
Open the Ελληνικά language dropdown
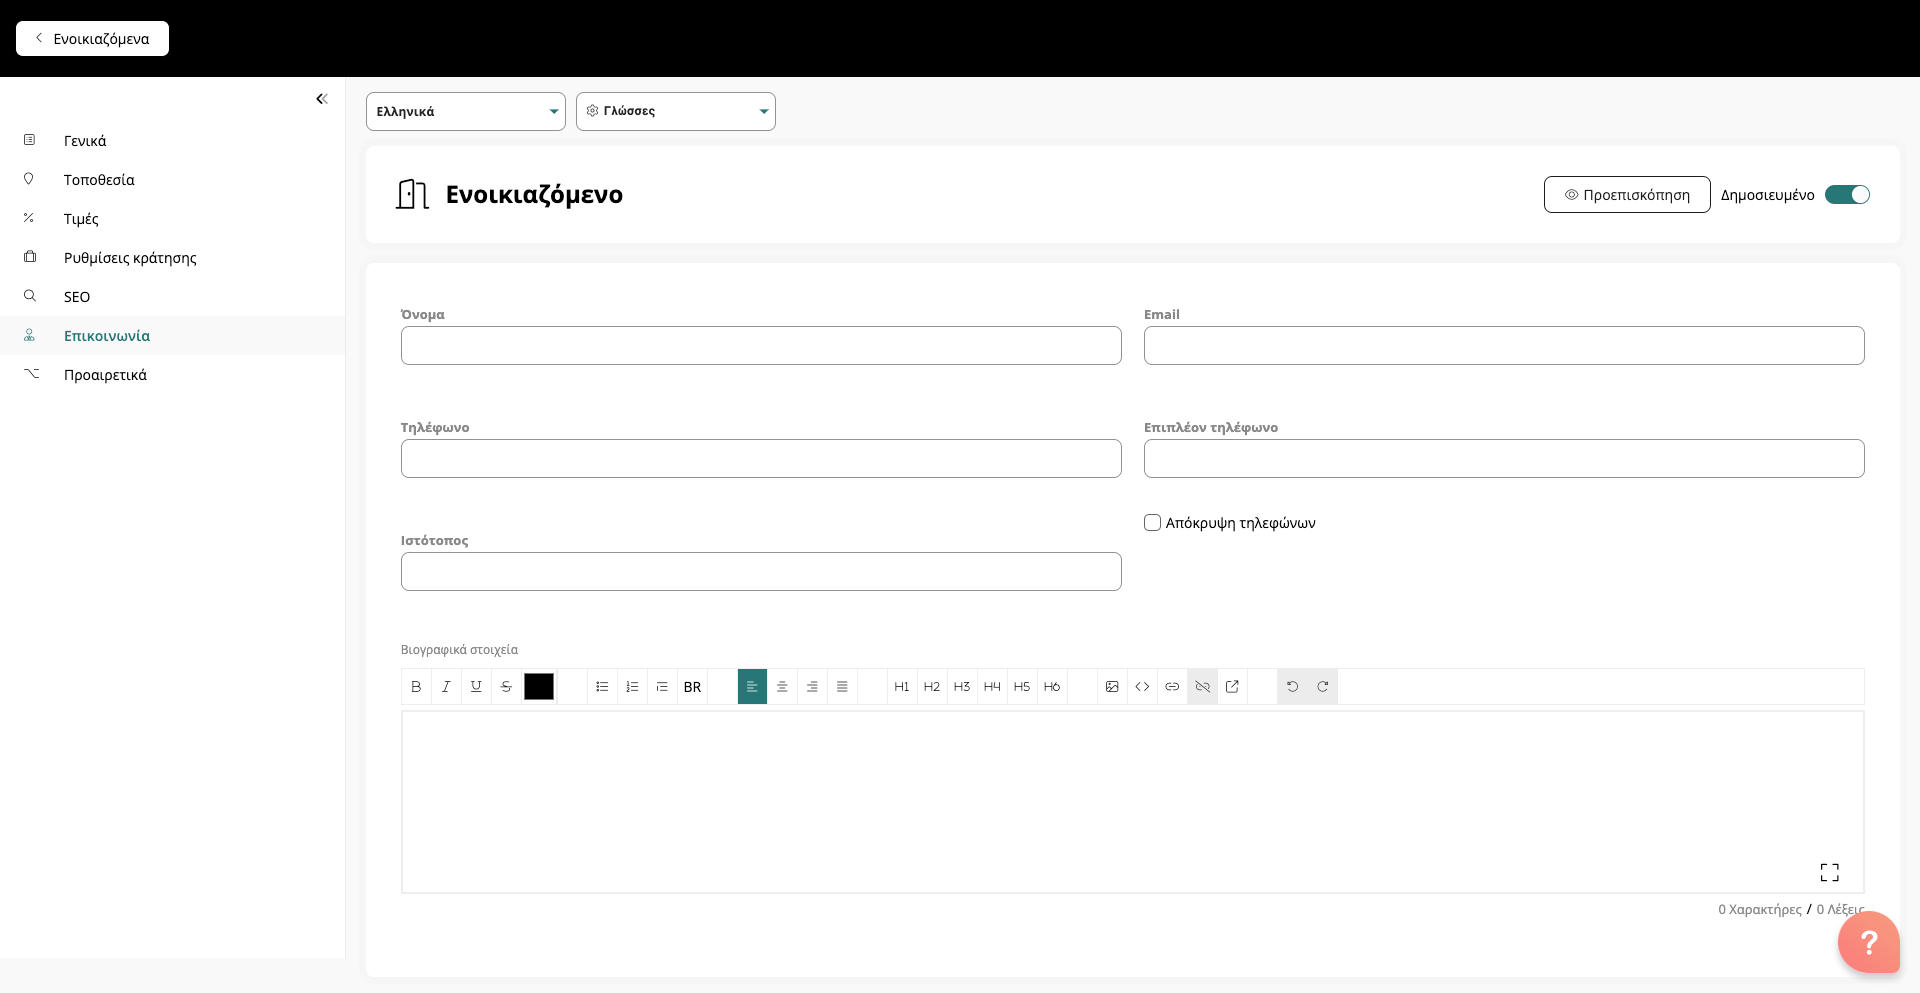pos(465,112)
